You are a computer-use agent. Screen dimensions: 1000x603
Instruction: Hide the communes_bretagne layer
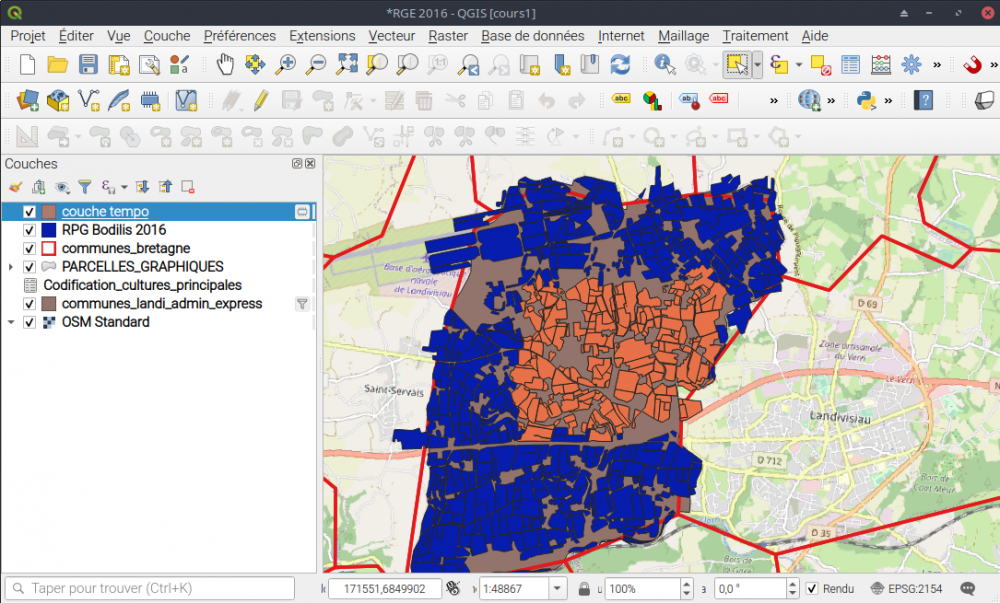pyautogui.click(x=29, y=248)
